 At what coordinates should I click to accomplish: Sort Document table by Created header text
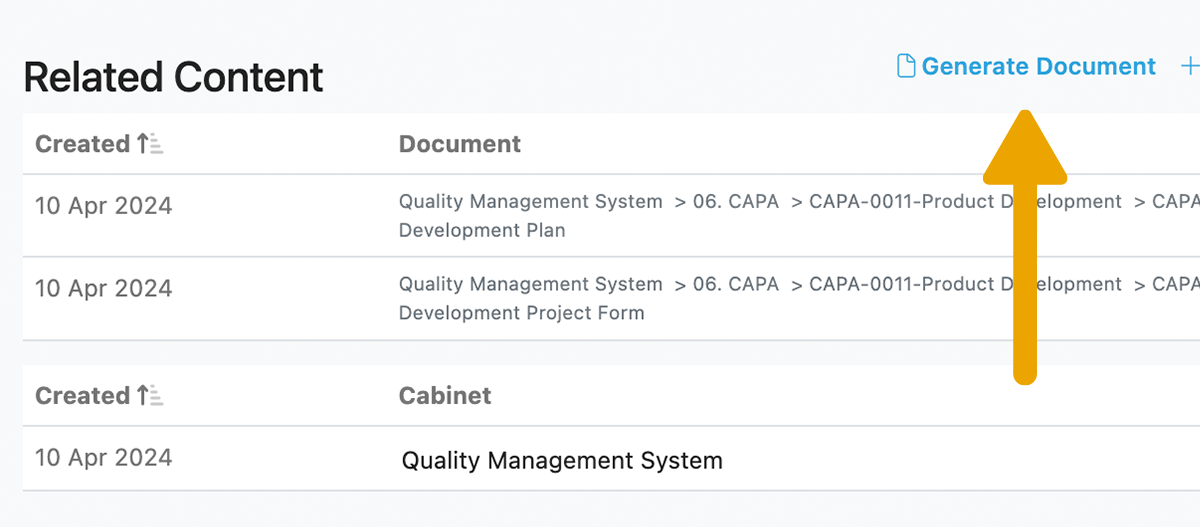pyautogui.click(x=82, y=144)
